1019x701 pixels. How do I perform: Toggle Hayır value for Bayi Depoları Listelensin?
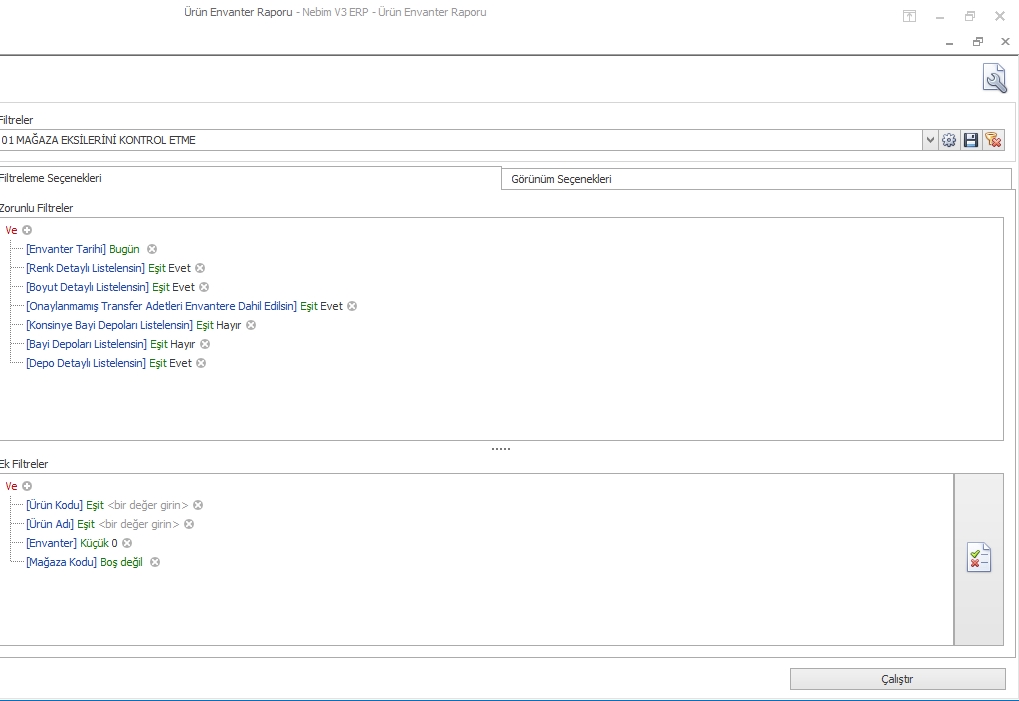tap(183, 344)
